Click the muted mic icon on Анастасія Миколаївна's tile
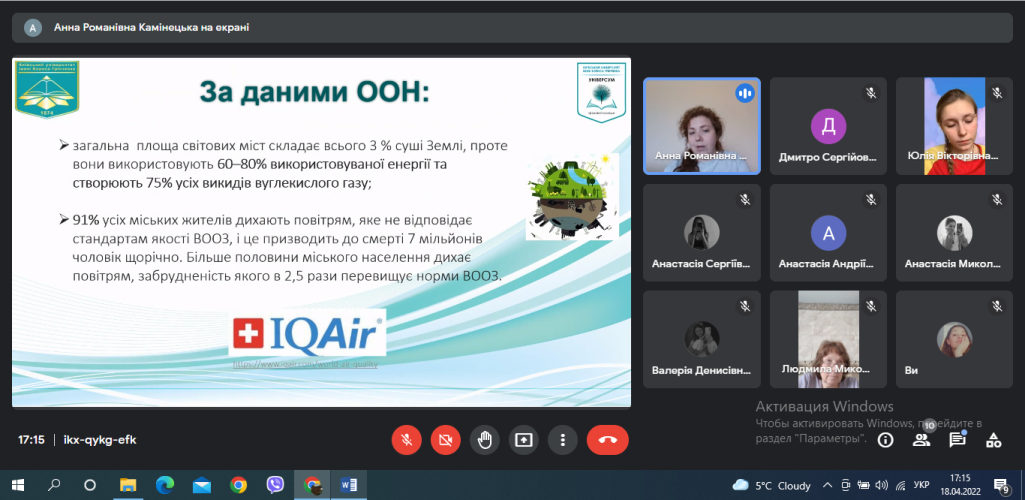Viewport: 1025px width, 500px height. click(x=997, y=199)
